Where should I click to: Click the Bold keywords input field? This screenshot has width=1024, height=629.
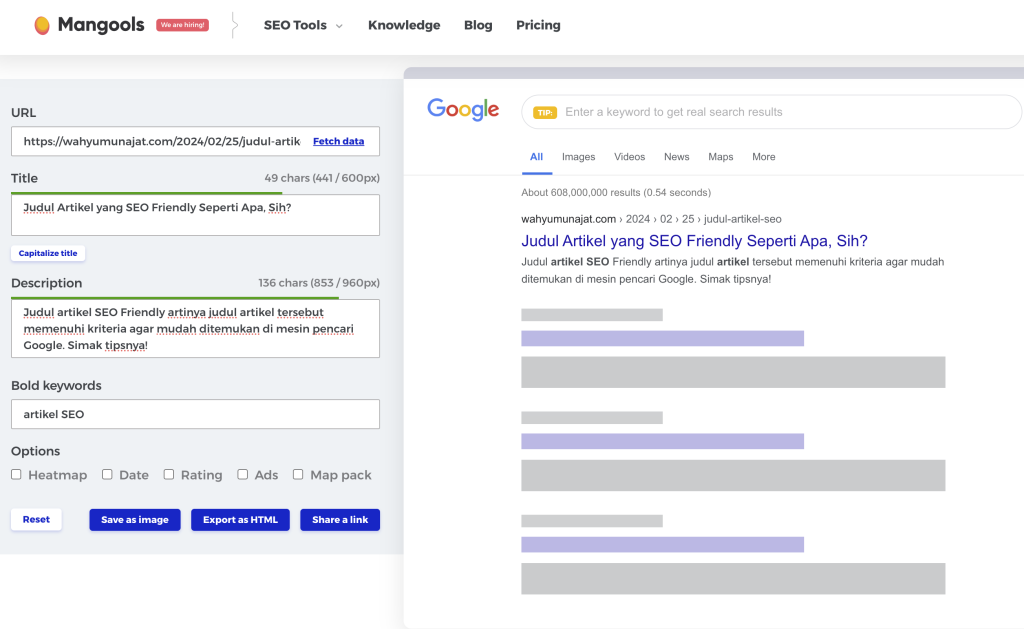195,414
